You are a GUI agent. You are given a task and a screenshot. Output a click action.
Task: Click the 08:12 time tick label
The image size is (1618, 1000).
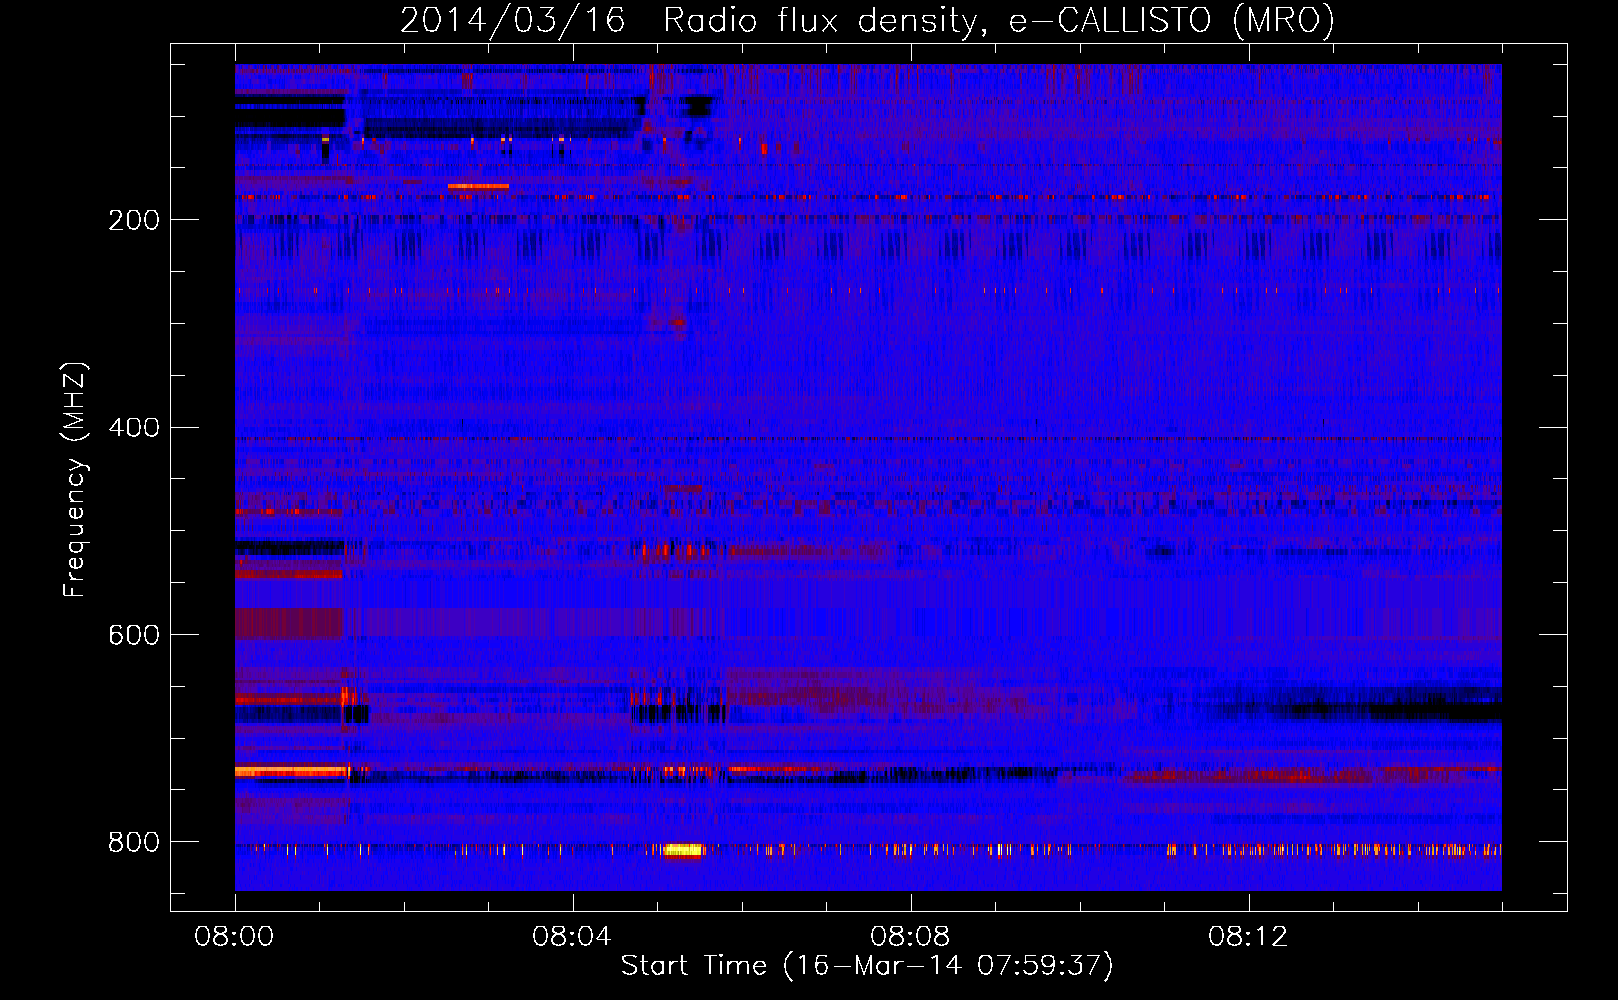point(1248,937)
